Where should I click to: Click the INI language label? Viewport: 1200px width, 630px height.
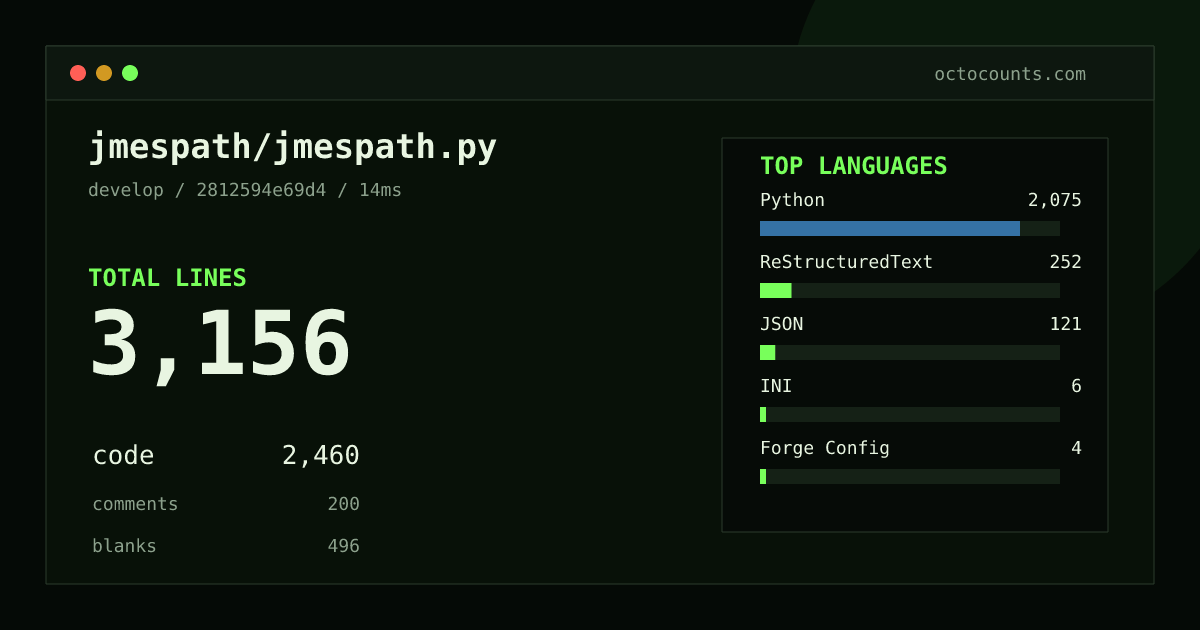point(776,386)
